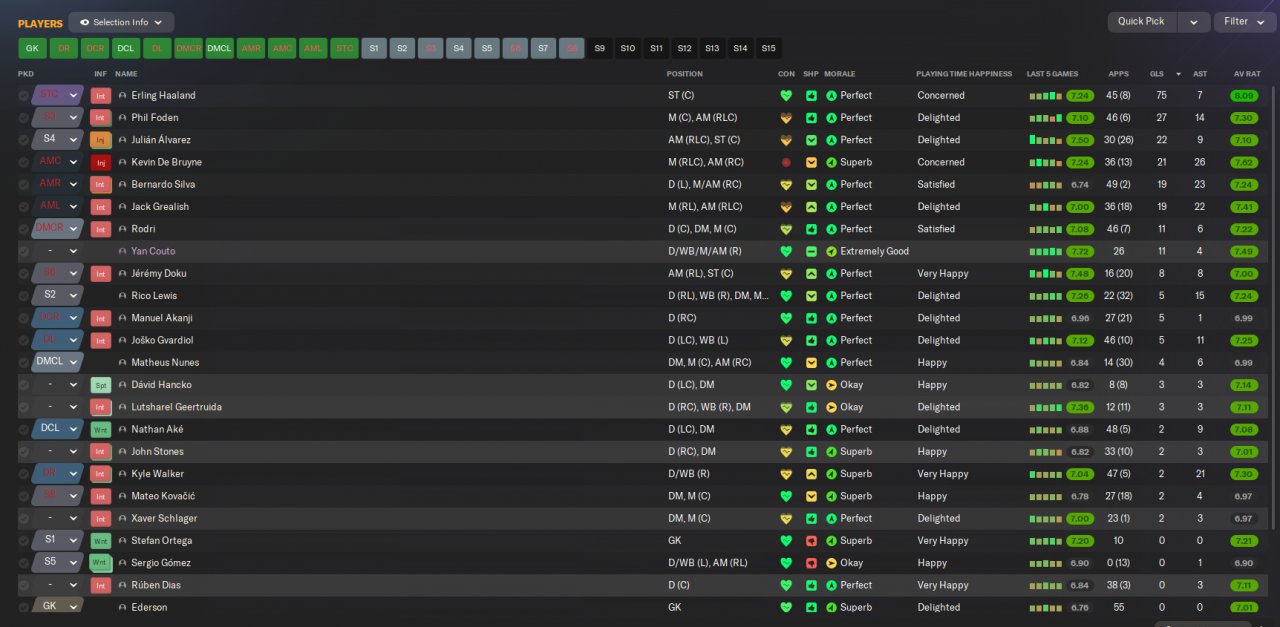Click Stefan Ortega's Wnt status icon
1280x627 pixels.
pos(101,541)
